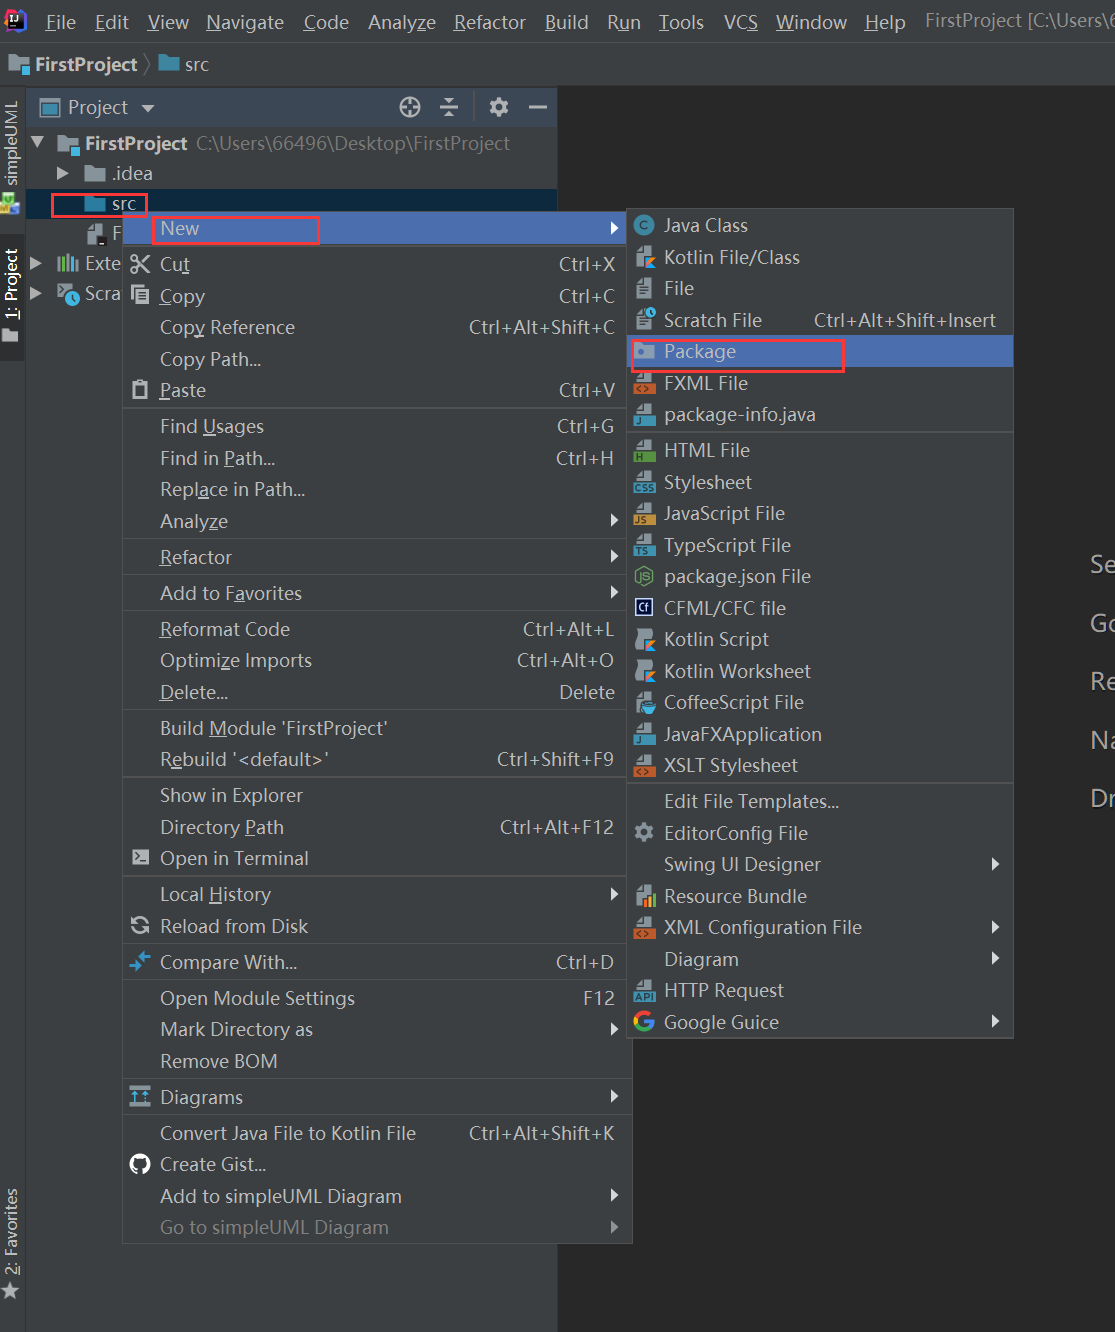This screenshot has width=1115, height=1332.
Task: Click the HTML File icon
Action: pyautogui.click(x=645, y=450)
